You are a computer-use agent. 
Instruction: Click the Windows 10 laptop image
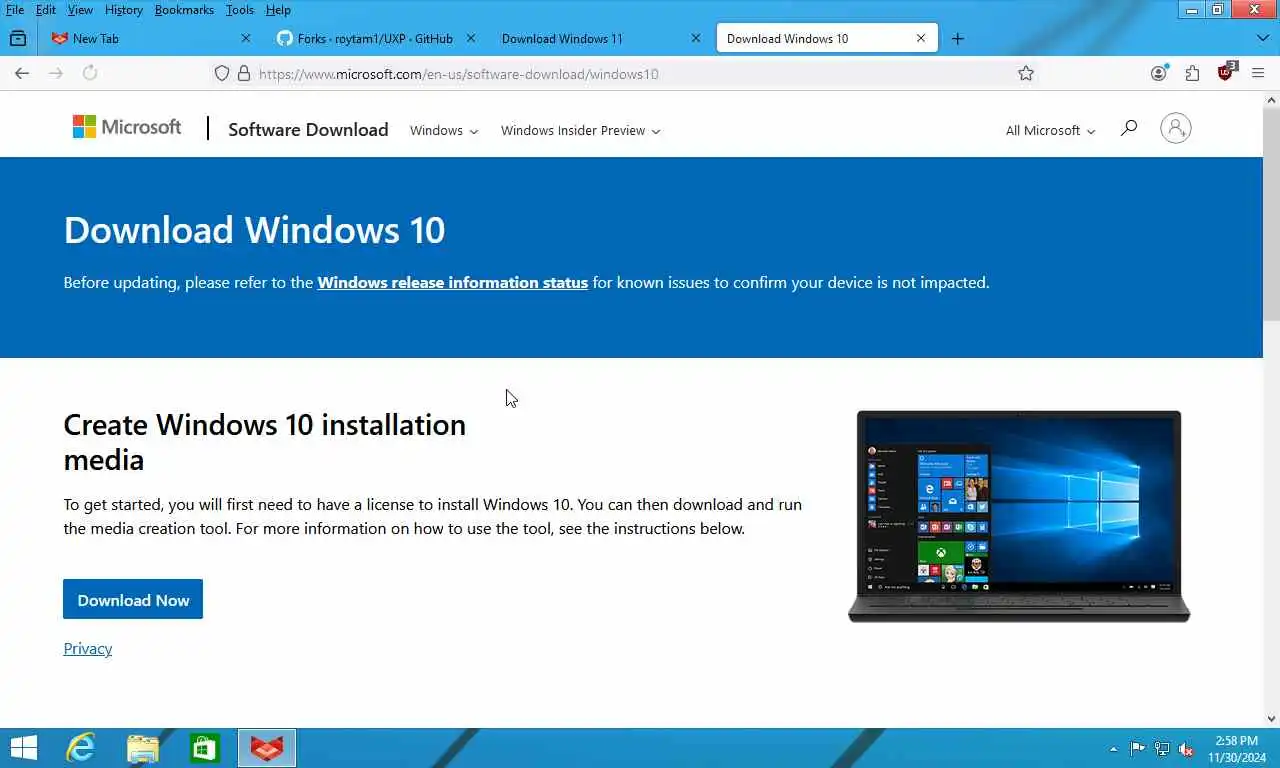(x=1019, y=516)
